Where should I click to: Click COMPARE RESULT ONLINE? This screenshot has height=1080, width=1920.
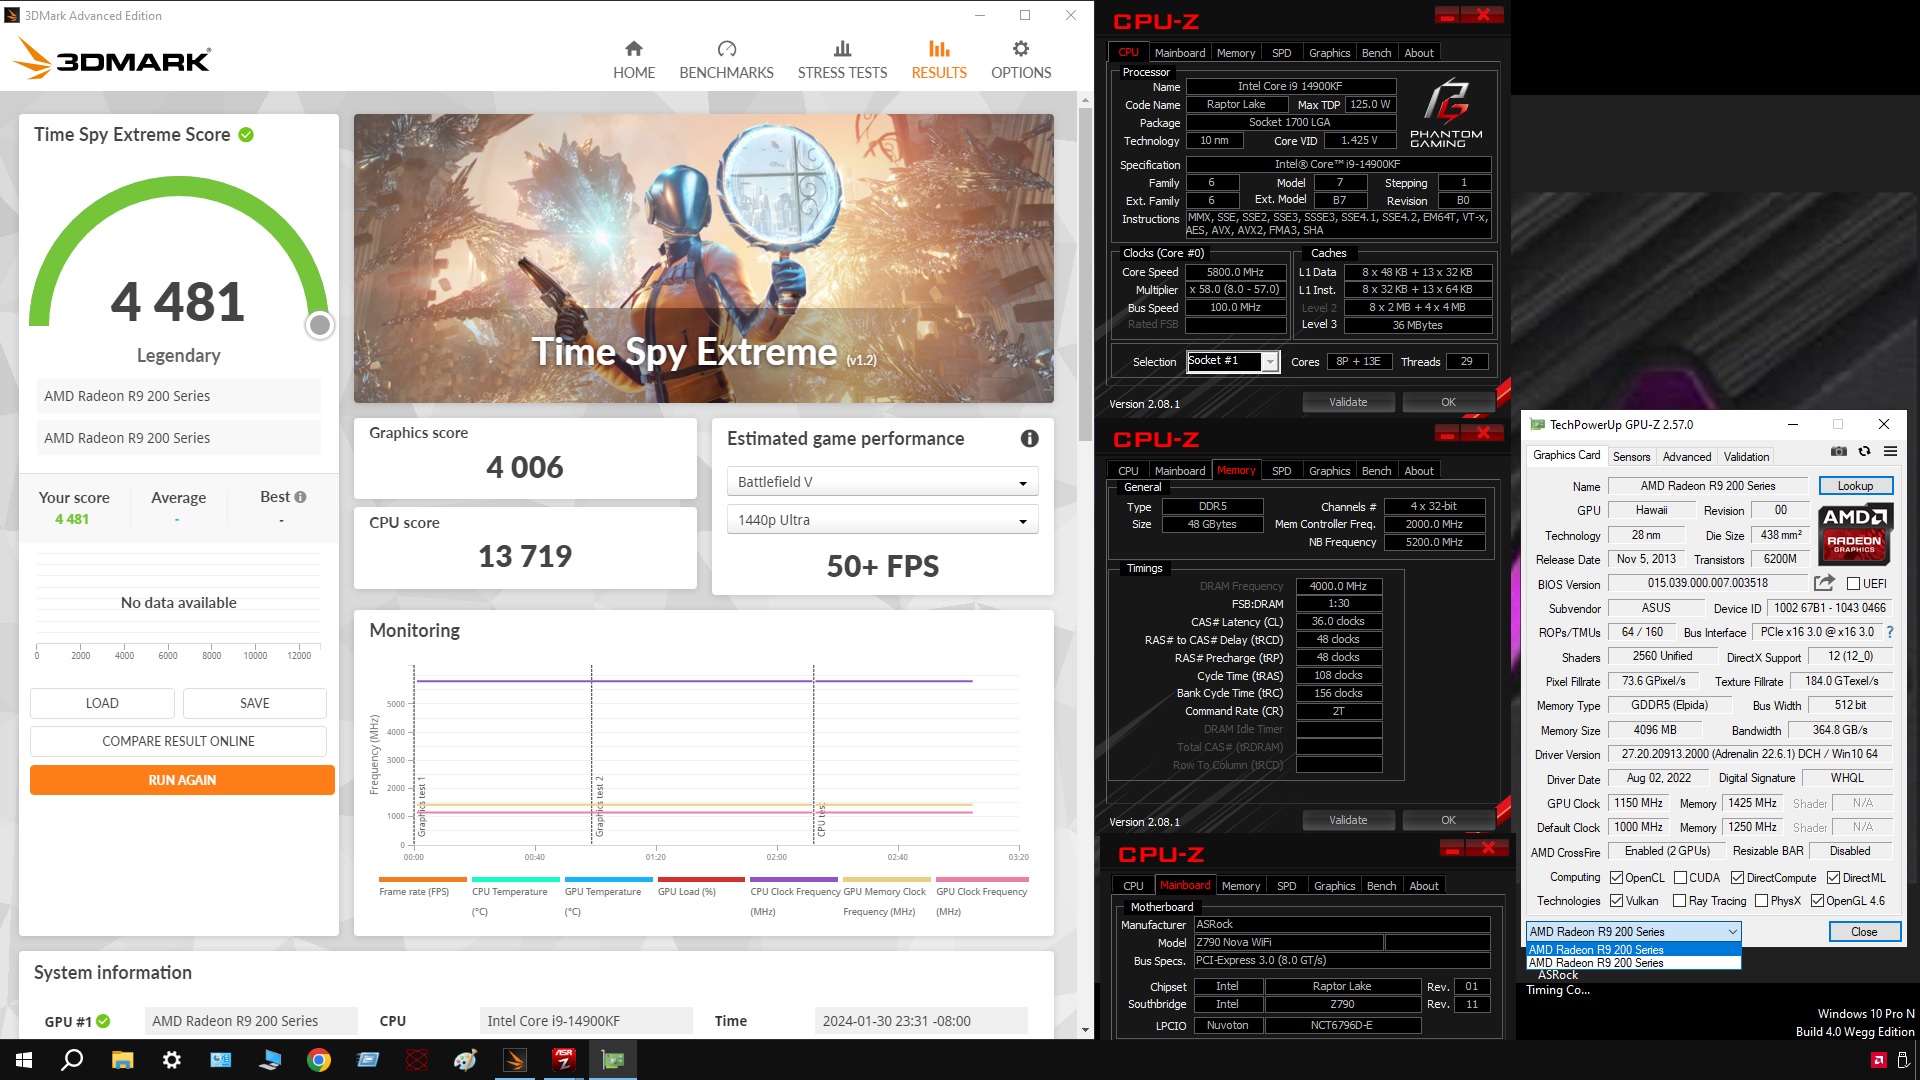(178, 741)
